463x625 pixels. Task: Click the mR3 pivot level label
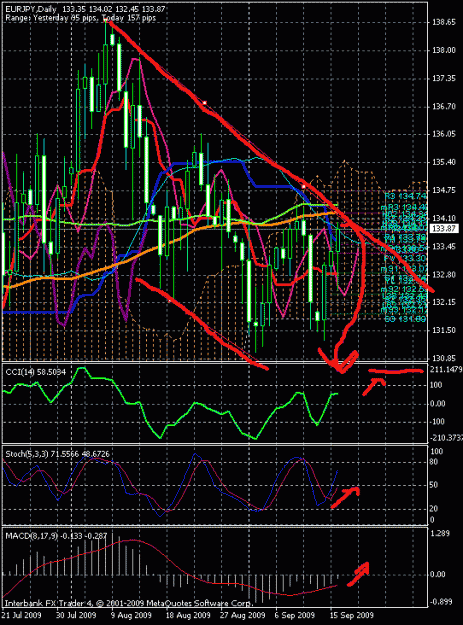[x=404, y=207]
